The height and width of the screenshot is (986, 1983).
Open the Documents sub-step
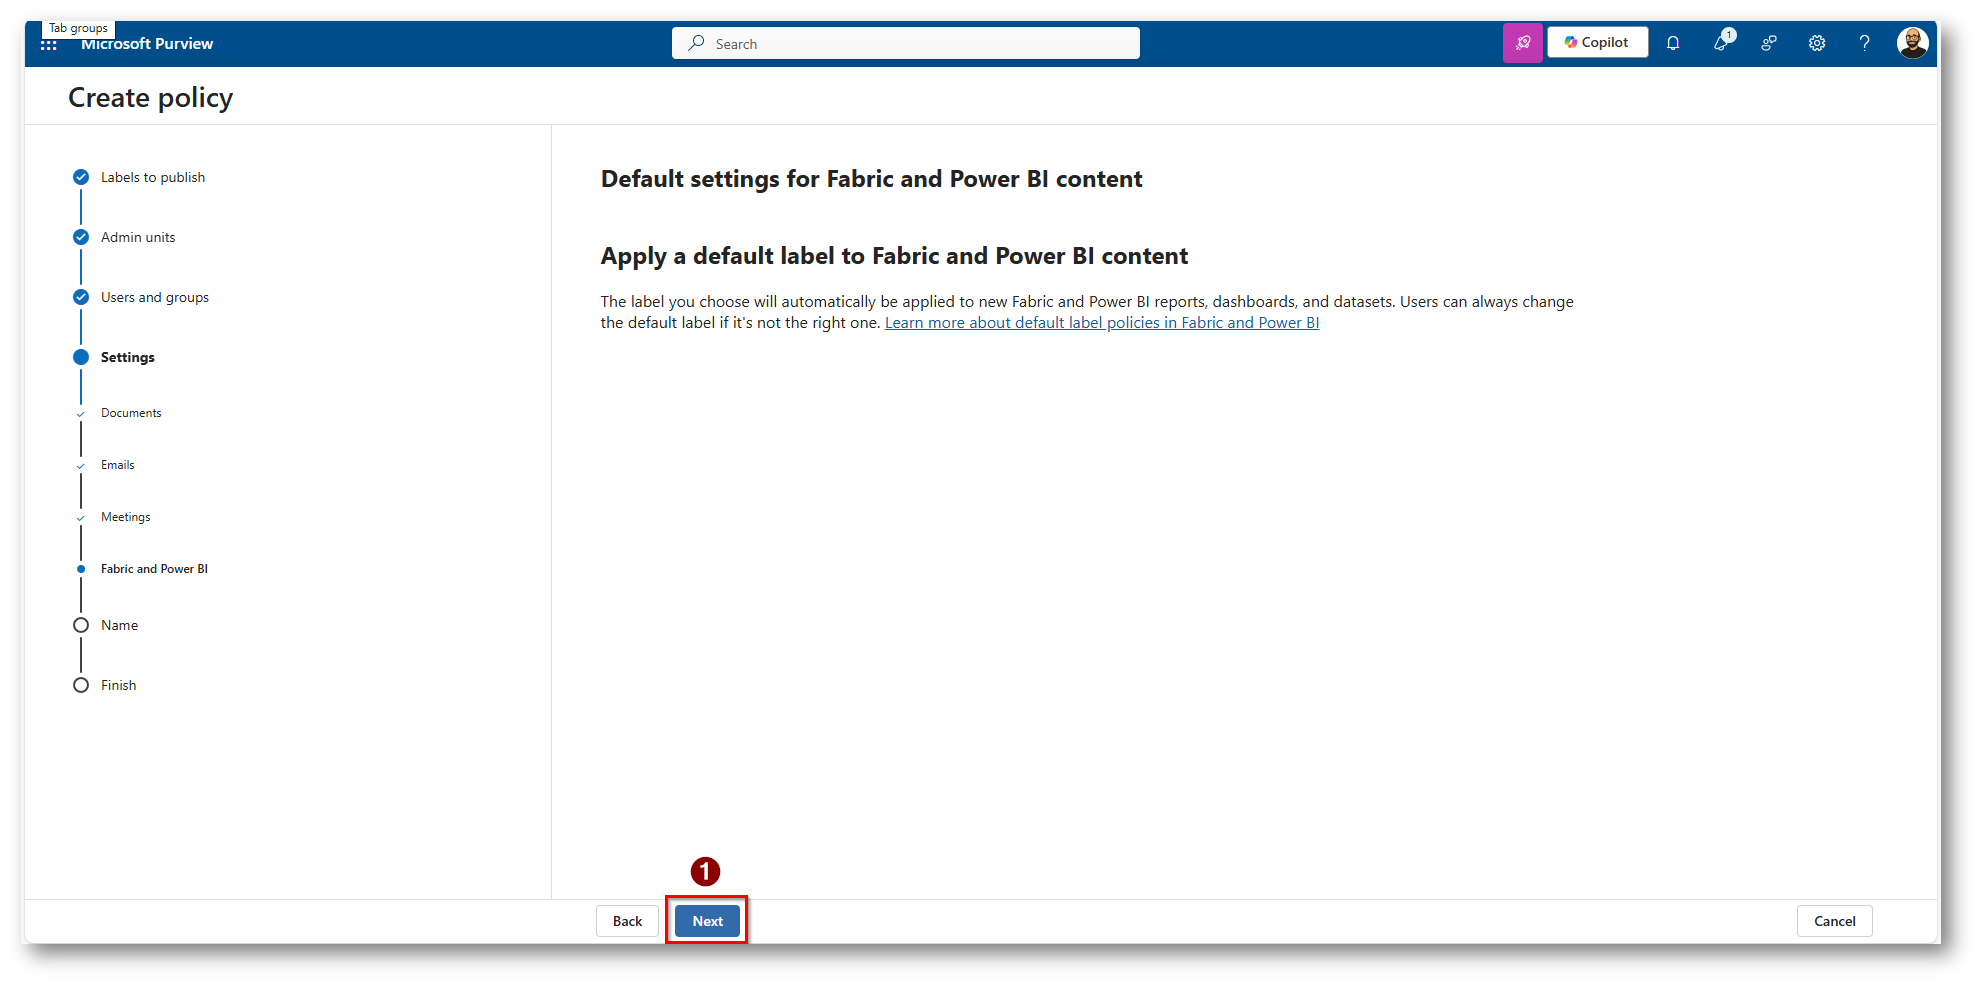pos(131,413)
